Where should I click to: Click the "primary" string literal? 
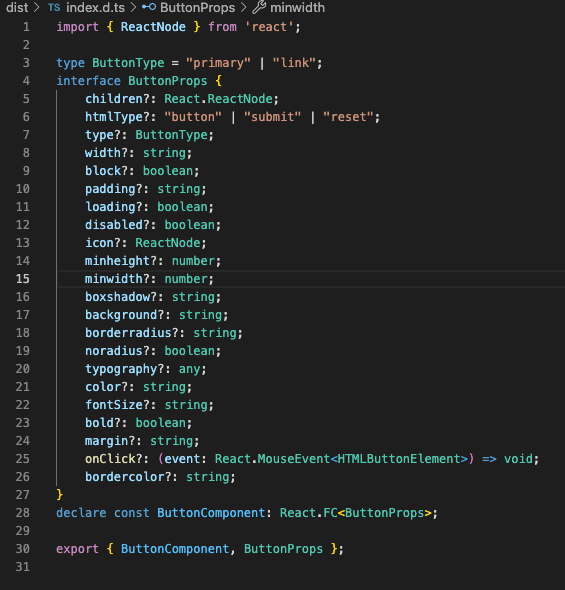pyautogui.click(x=218, y=63)
